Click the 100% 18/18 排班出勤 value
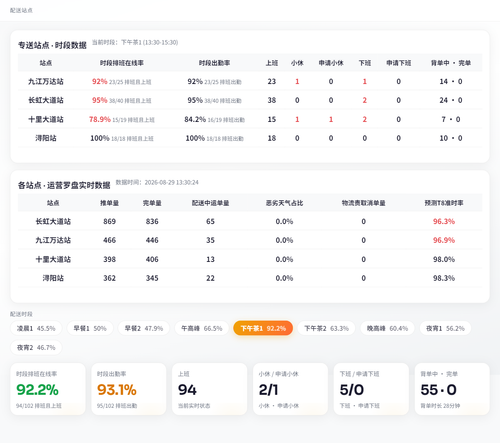The image size is (500, 443). click(x=214, y=138)
